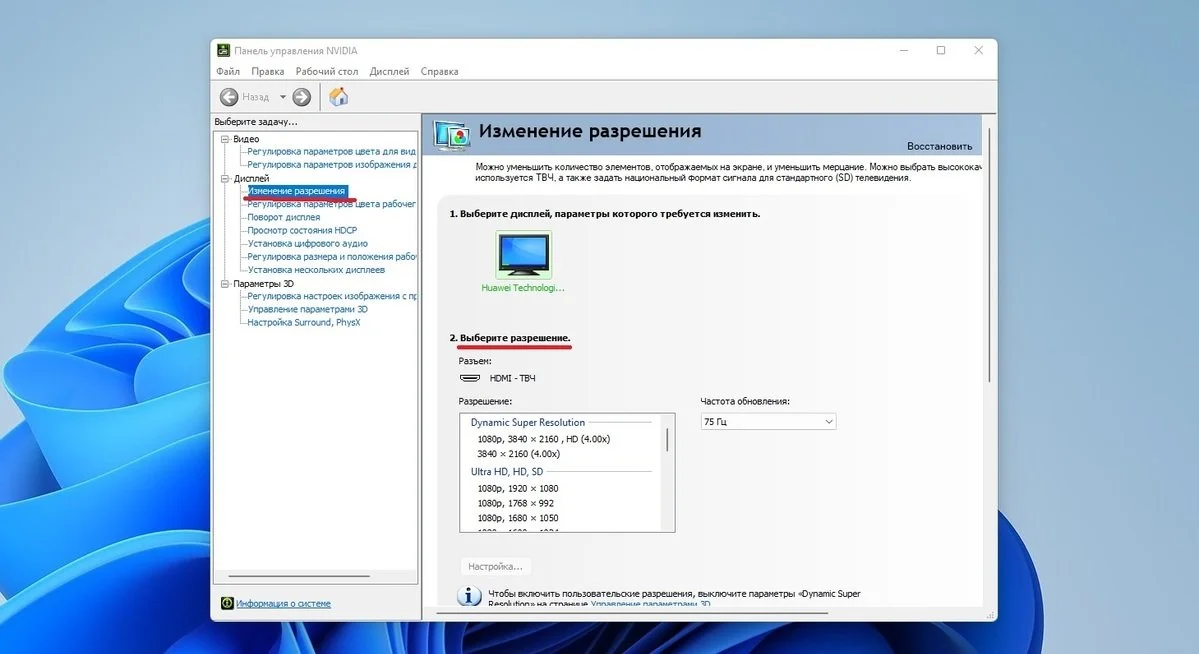This screenshot has height=654, width=1199.
Task: Open Регулировка параметров цвета для видео
Action: [331, 151]
